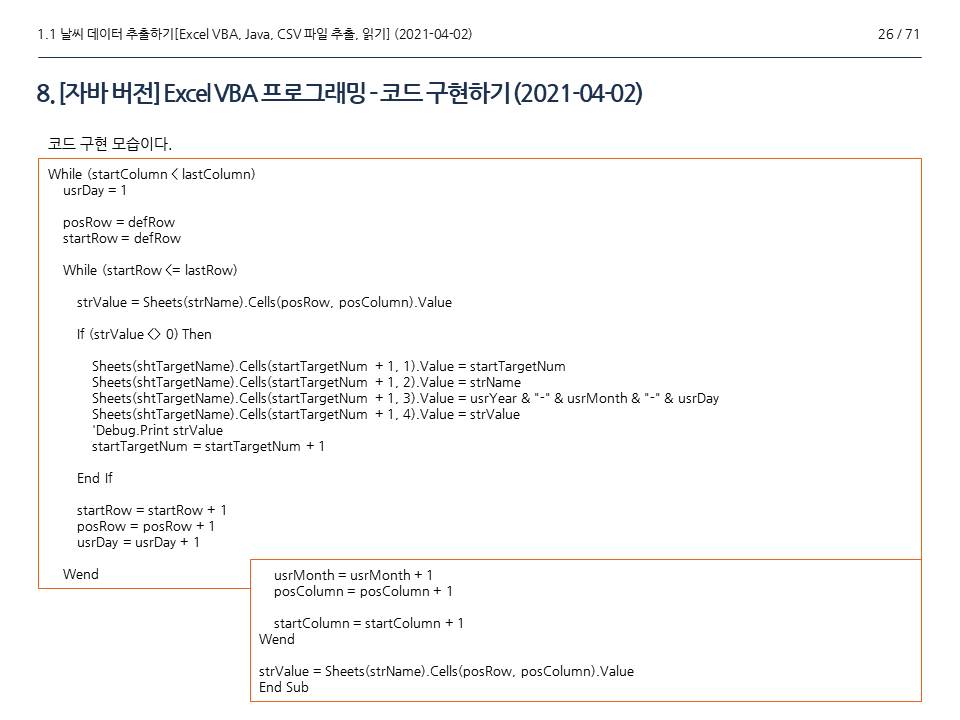Click 'Wend' directly under 'usrDay = usrDay + 1'
Screen dimensions: 960x720
(81, 574)
